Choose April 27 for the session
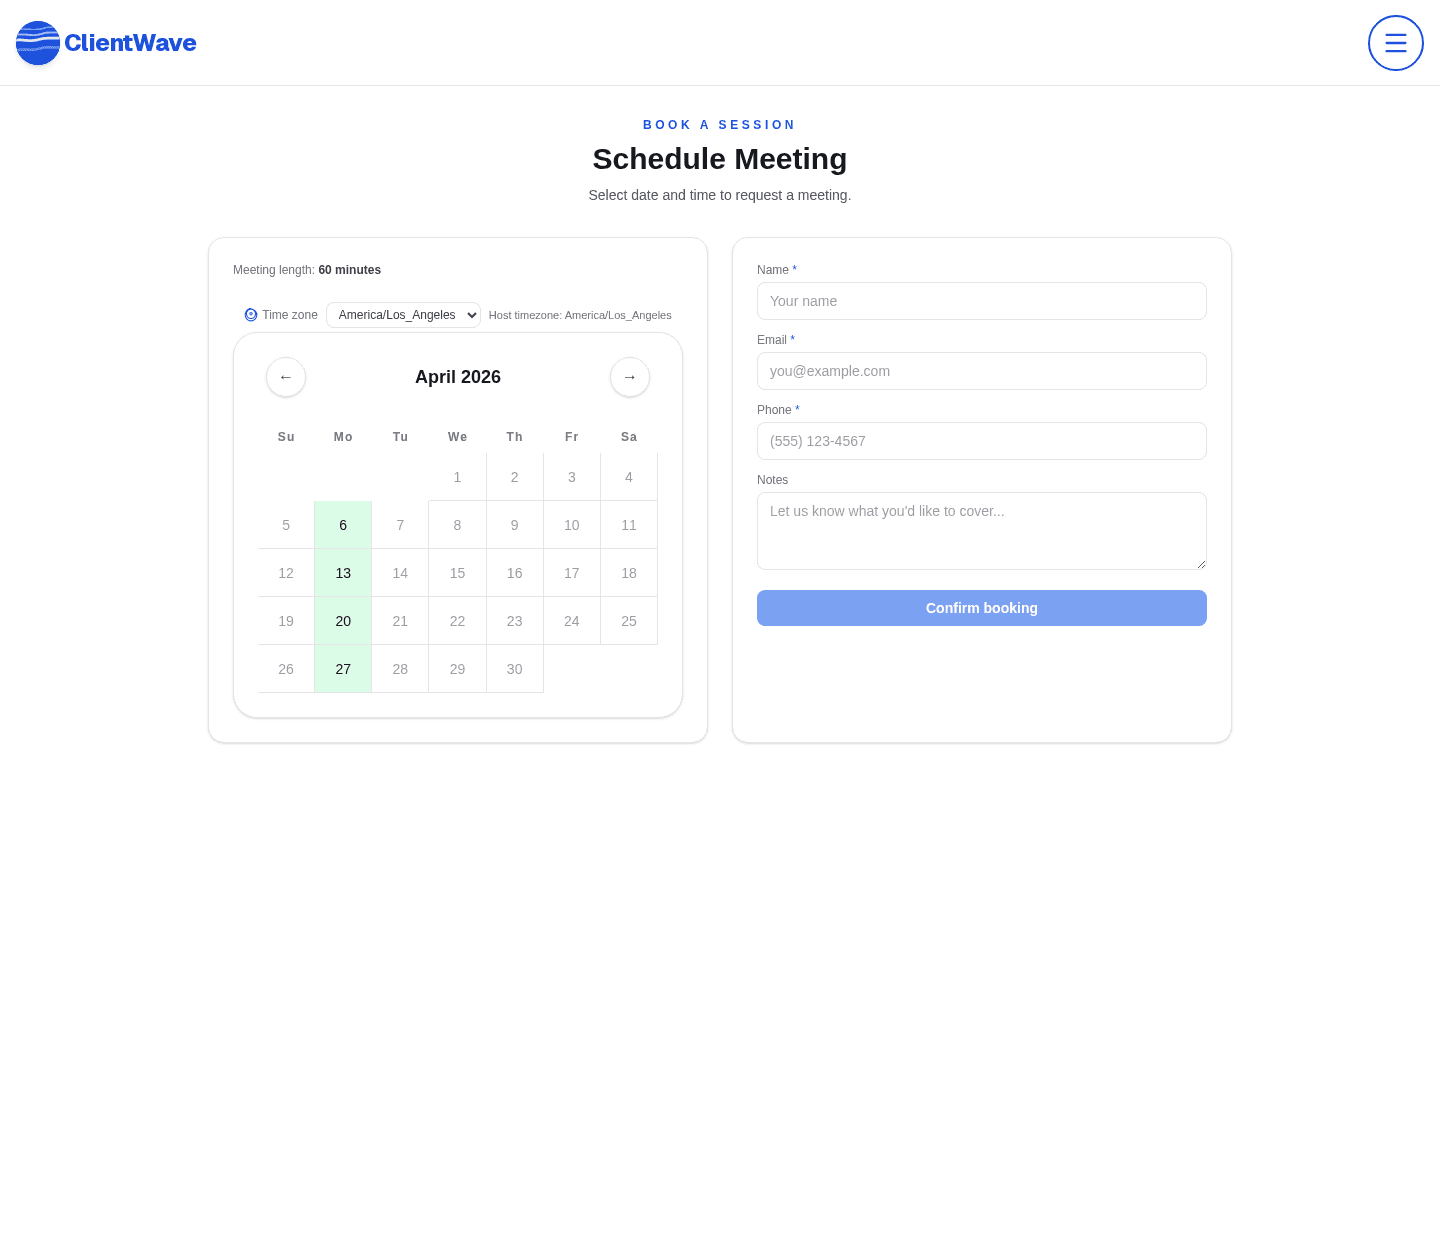 [343, 669]
